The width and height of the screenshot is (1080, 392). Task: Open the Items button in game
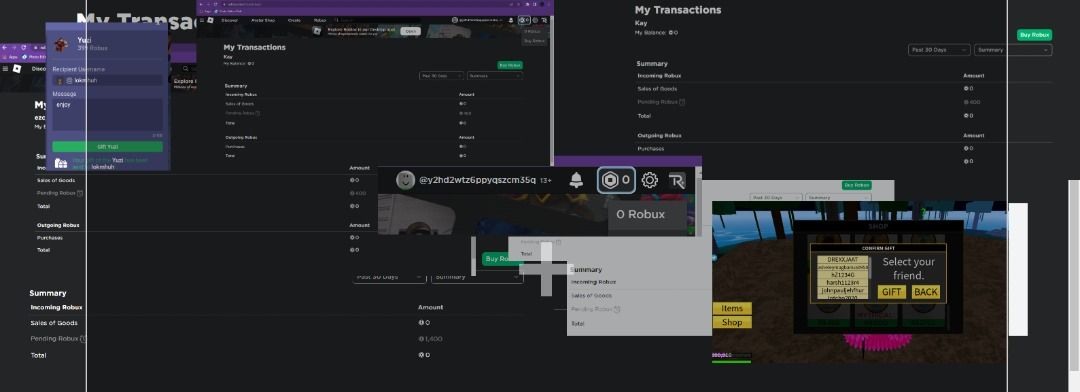732,308
